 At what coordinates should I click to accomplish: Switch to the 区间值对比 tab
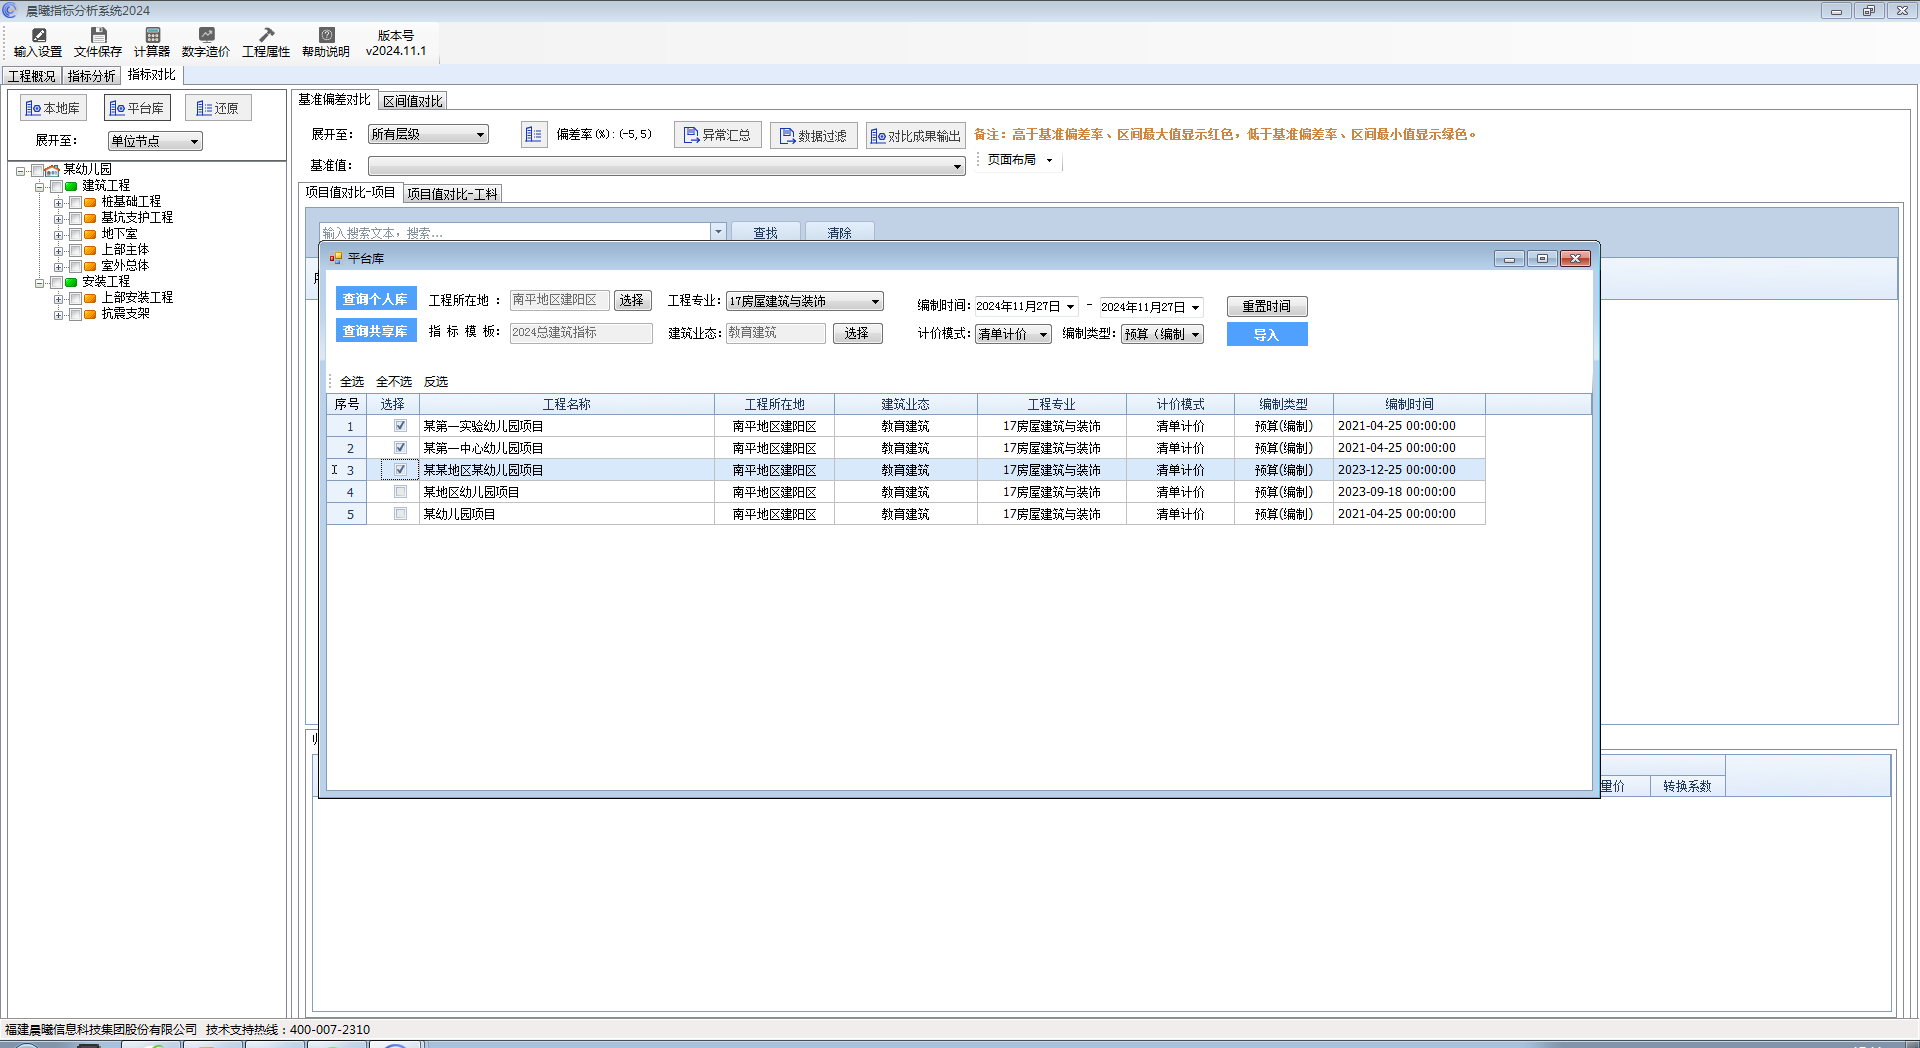coord(413,101)
